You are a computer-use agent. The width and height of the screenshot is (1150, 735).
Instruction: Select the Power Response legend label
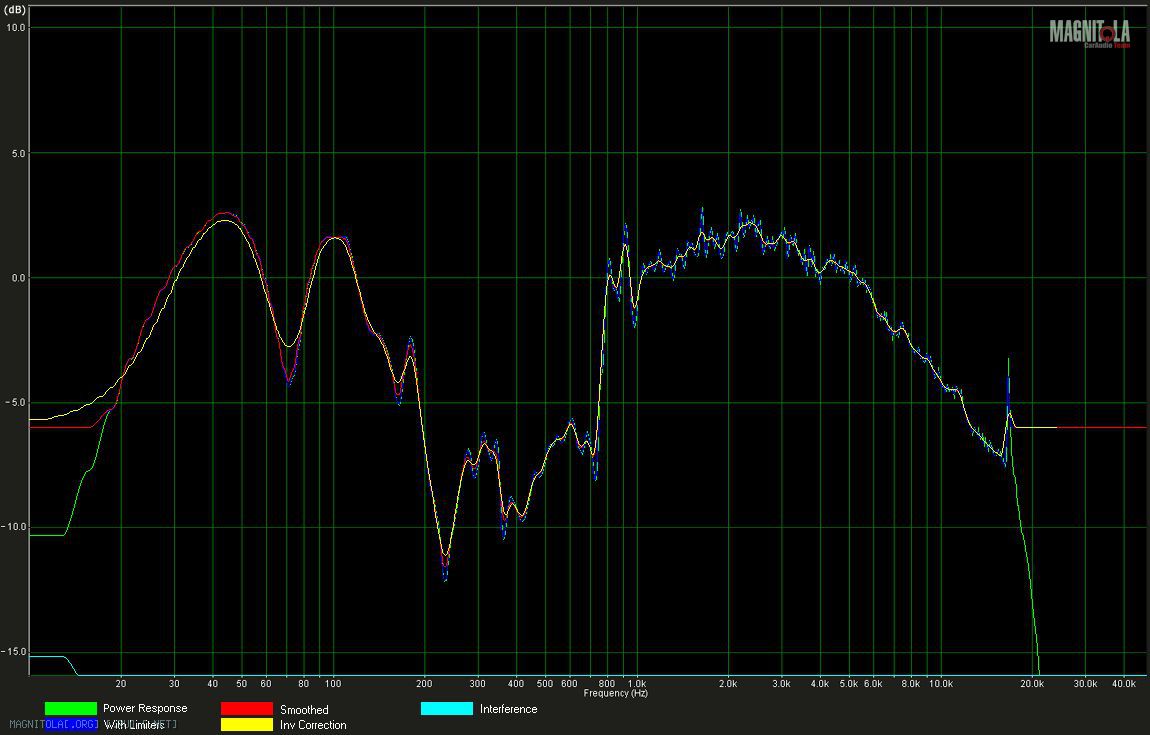coord(145,708)
